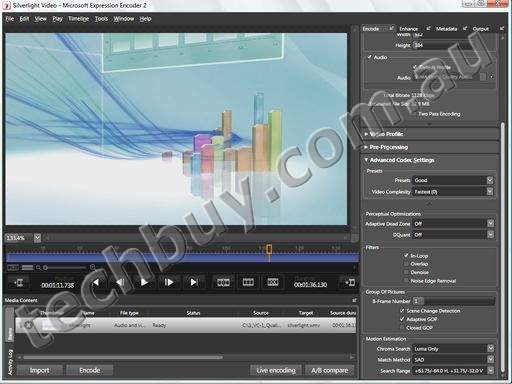Undock the Encode panel via pop-out icon
This screenshot has width=512, height=384.
pos(392,29)
